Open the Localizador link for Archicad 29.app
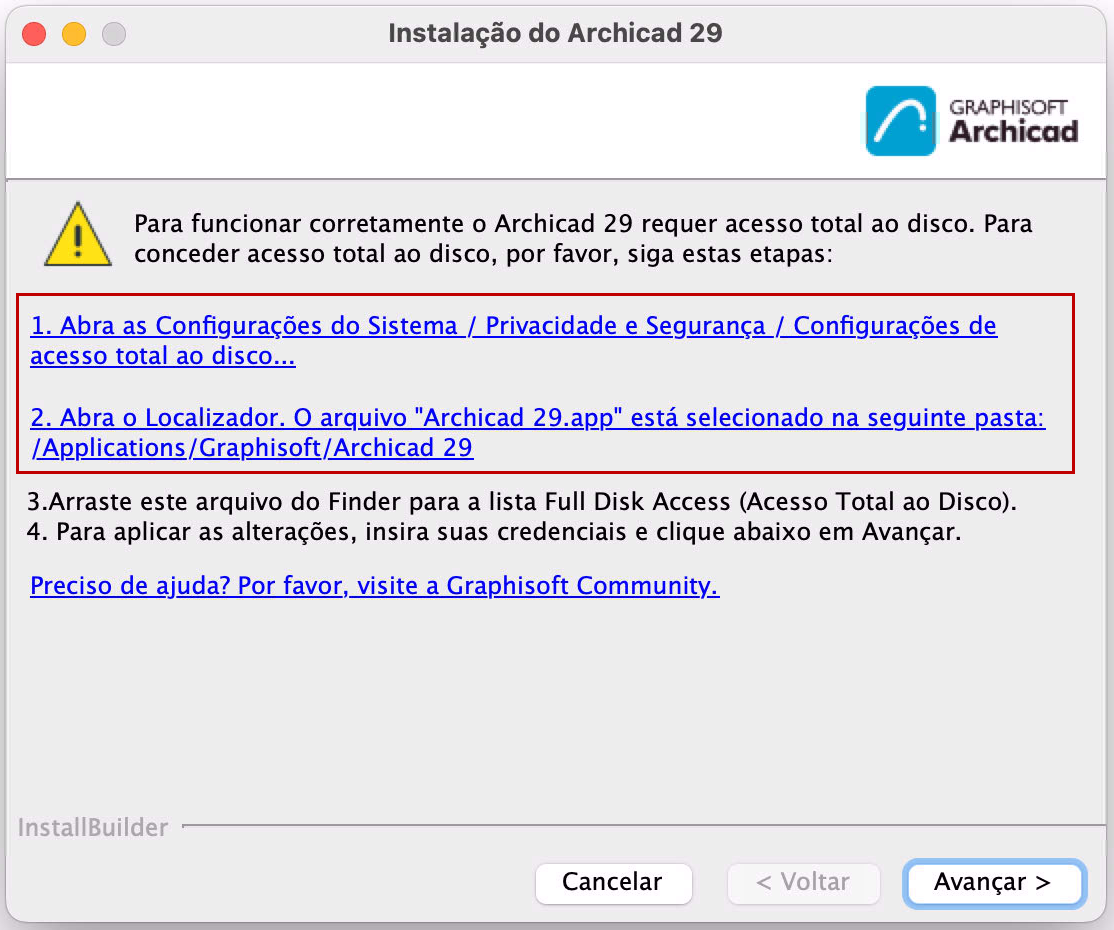Image resolution: width=1114 pixels, height=930 pixels. coord(537,432)
